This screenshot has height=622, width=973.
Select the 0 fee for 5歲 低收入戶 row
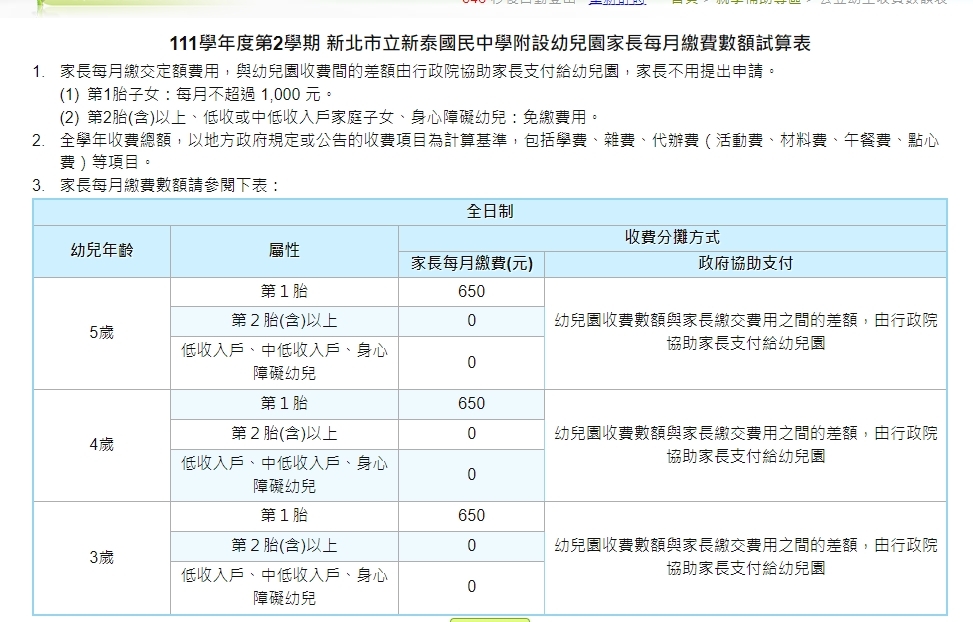coord(472,363)
